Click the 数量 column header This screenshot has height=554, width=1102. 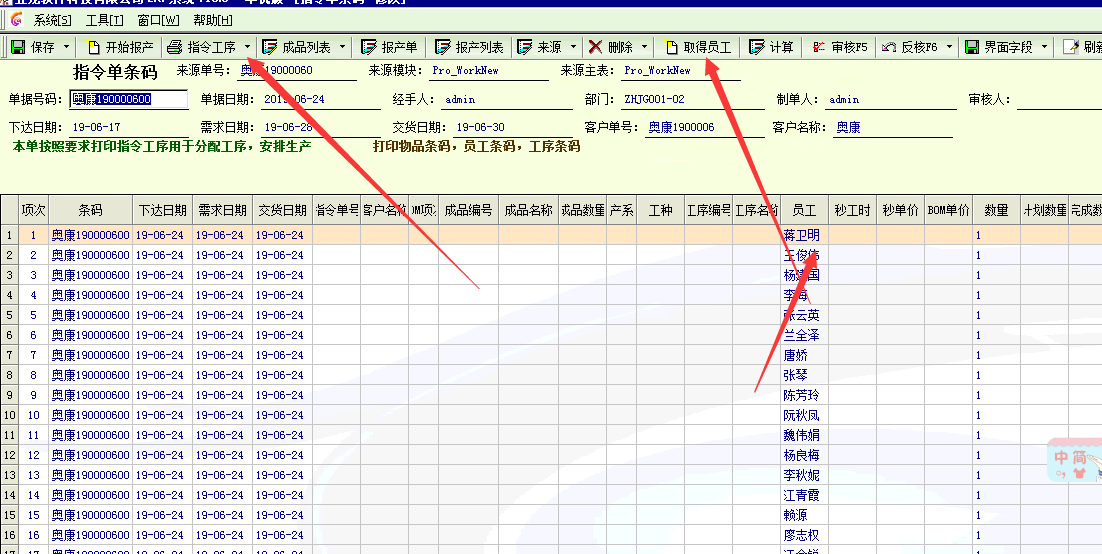997,210
